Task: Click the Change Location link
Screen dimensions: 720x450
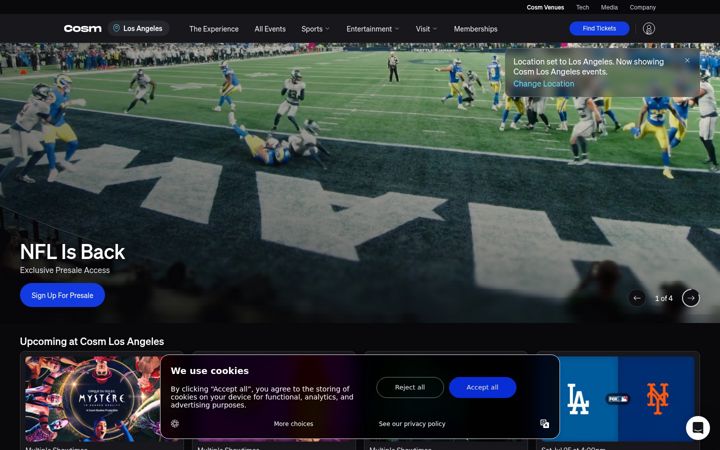Action: pyautogui.click(x=544, y=84)
